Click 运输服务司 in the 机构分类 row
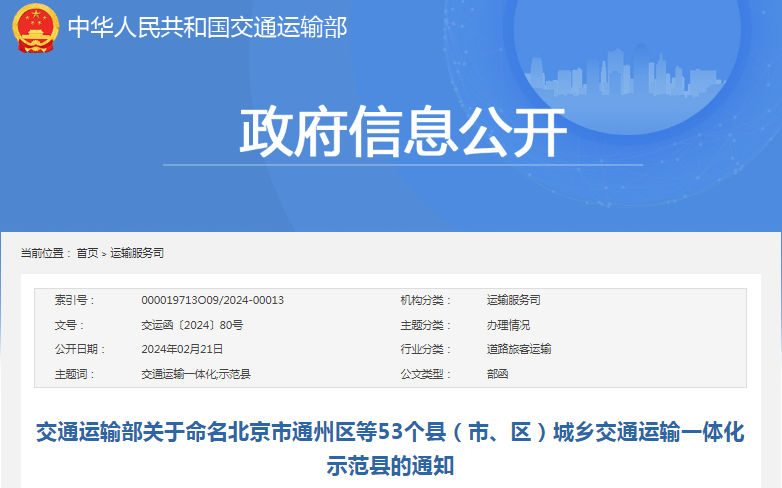The width and height of the screenshot is (782, 488). point(513,300)
